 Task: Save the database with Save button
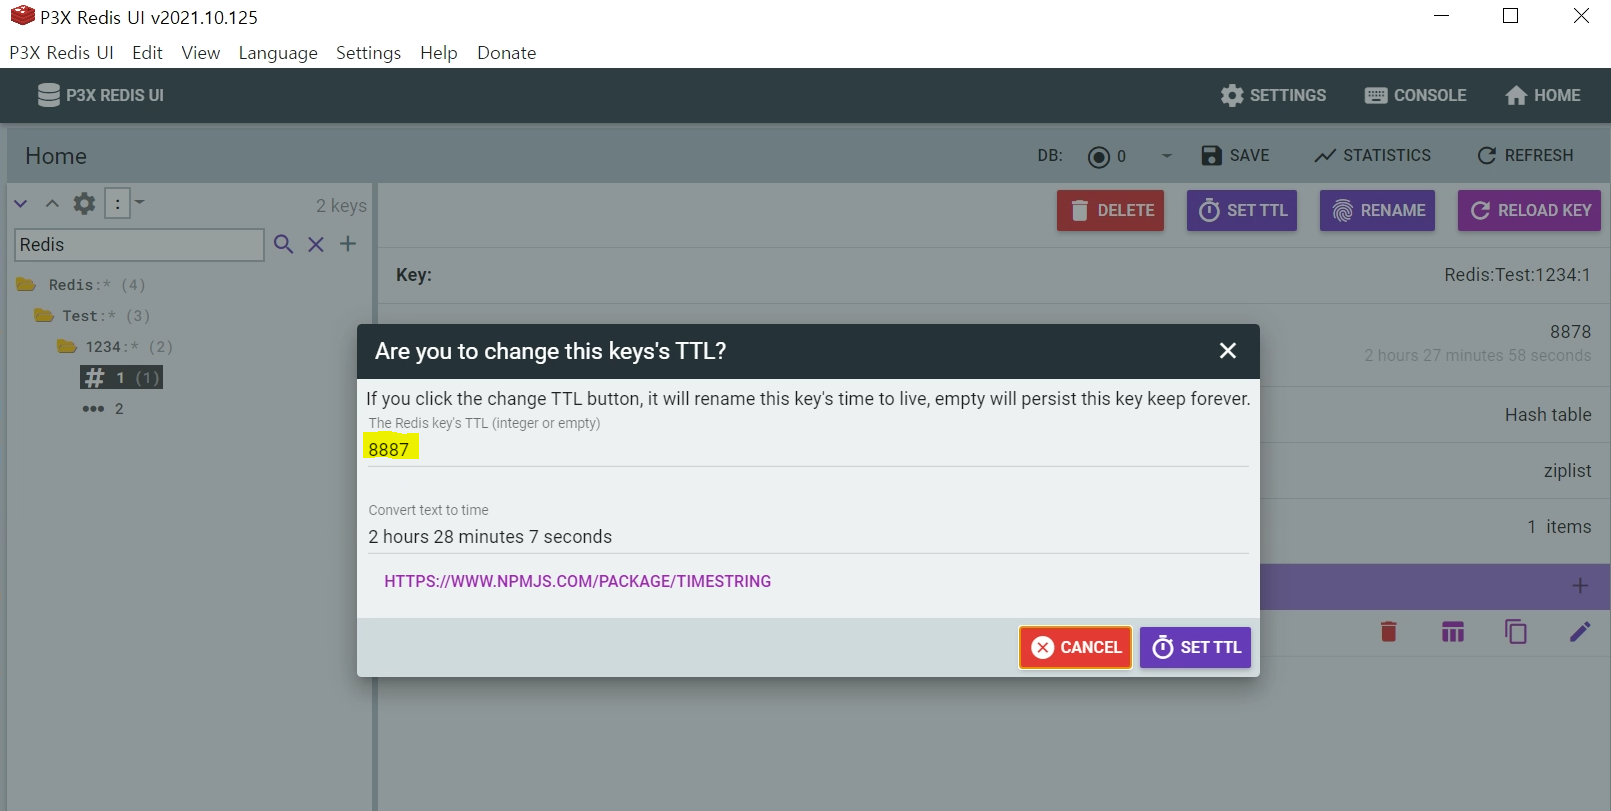(1235, 155)
